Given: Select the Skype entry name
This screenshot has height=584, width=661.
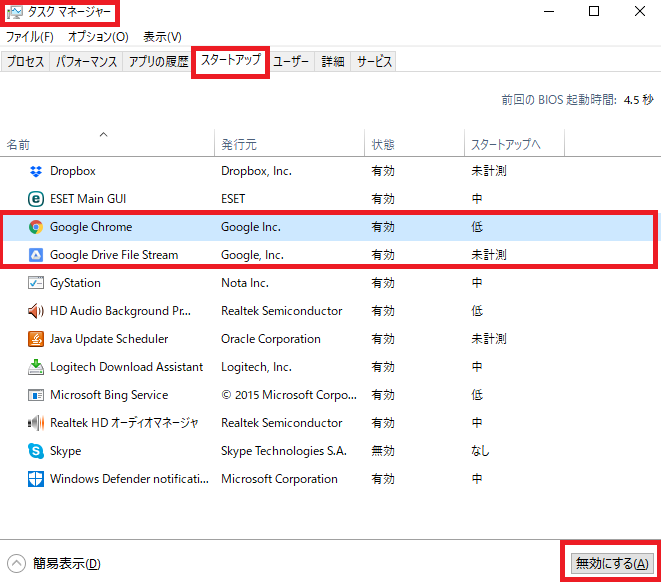Looking at the screenshot, I should (65, 451).
